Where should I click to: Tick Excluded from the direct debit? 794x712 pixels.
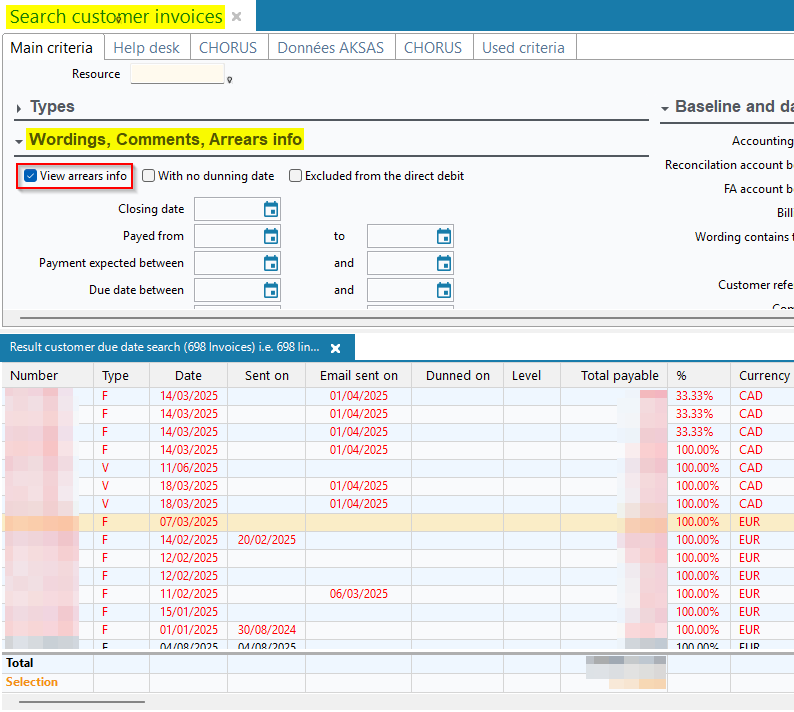[296, 176]
